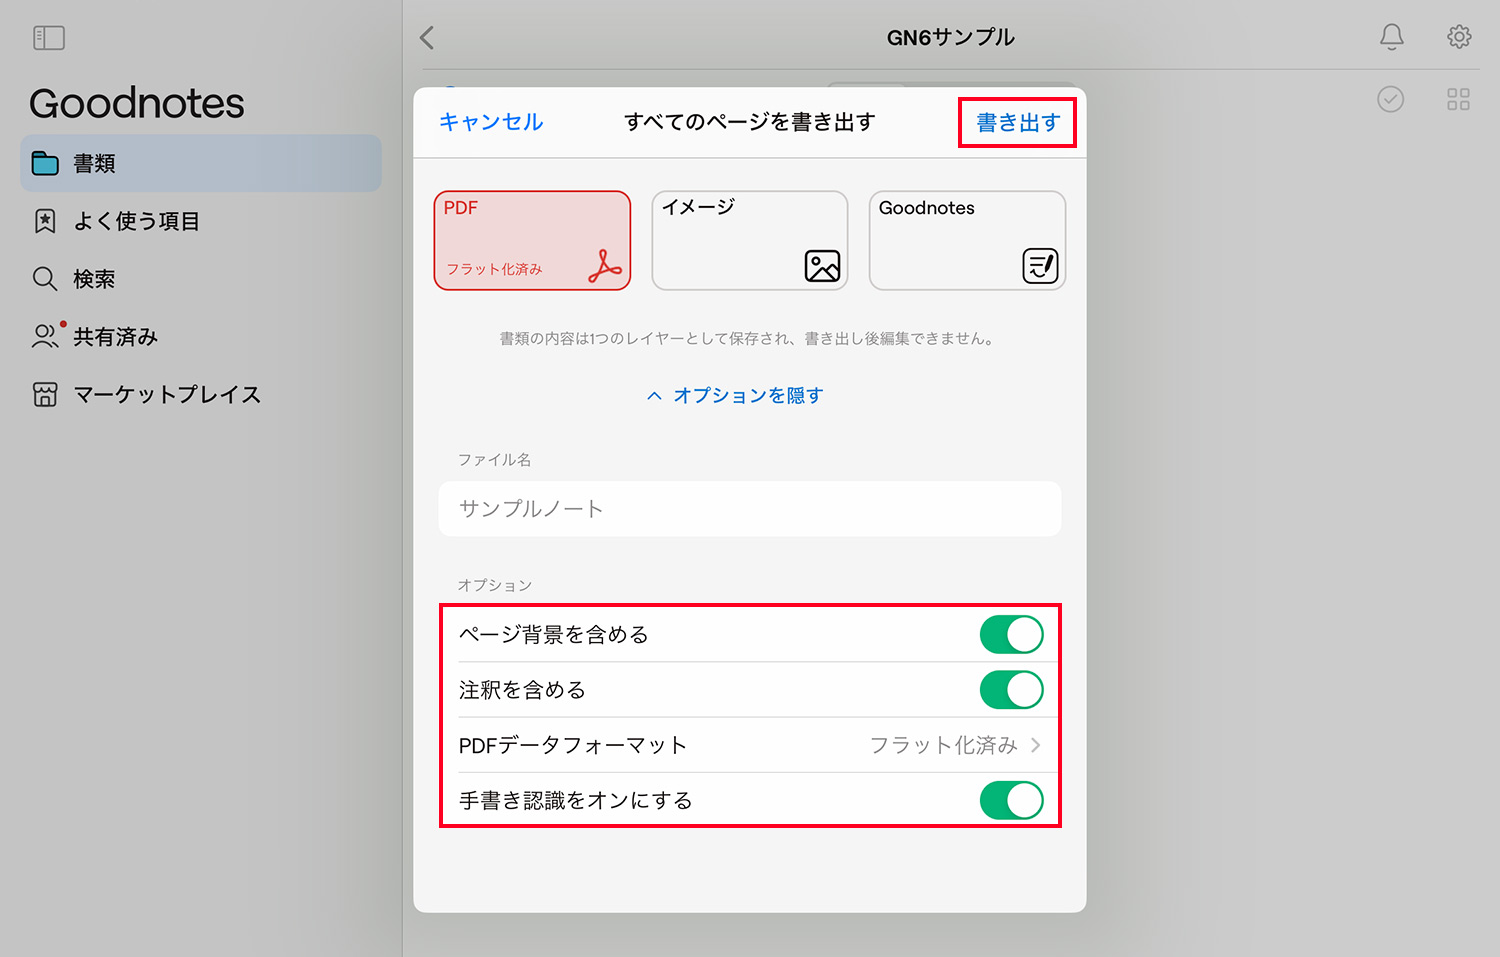The width and height of the screenshot is (1500, 957).
Task: Select イメージ export format card
Action: (x=750, y=241)
